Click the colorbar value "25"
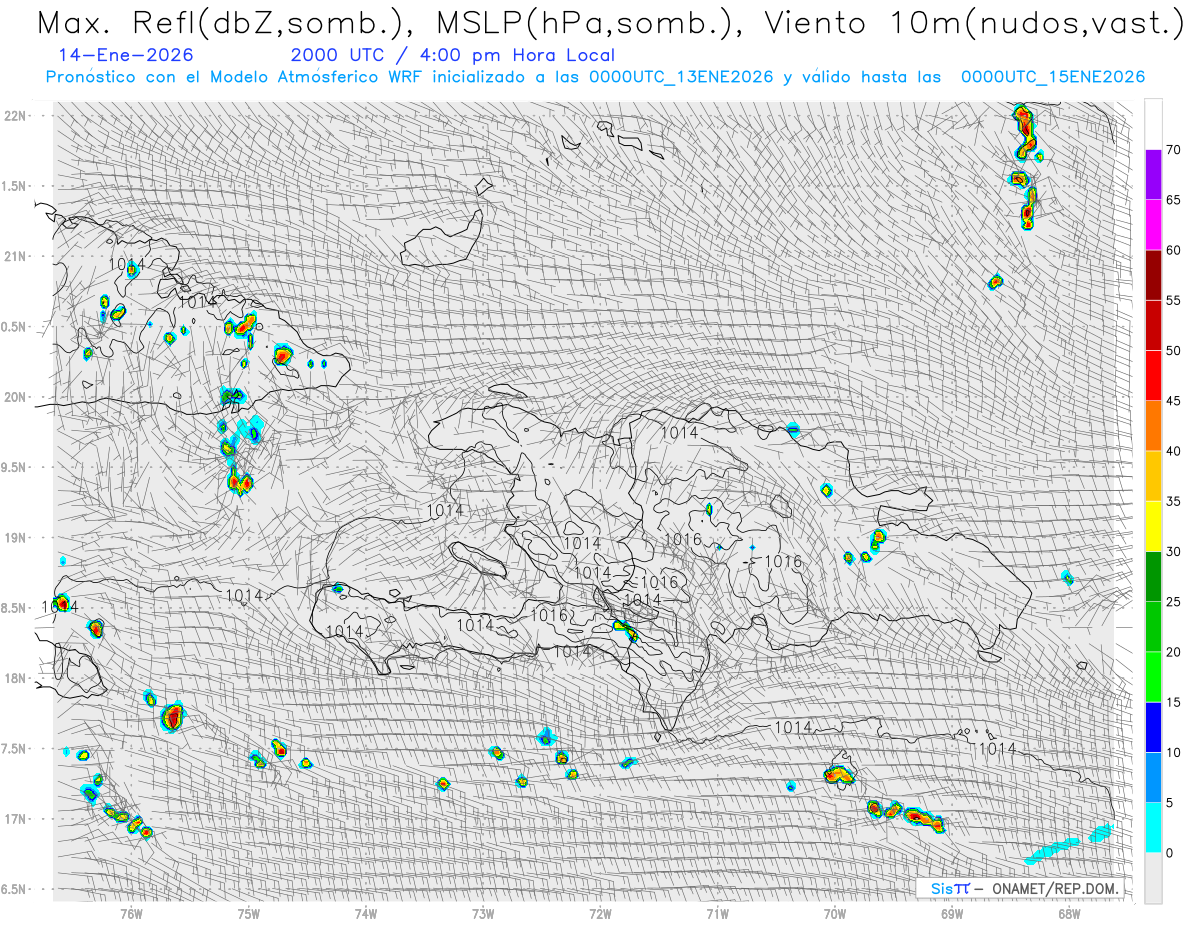The image size is (1200, 927). 1174,601
